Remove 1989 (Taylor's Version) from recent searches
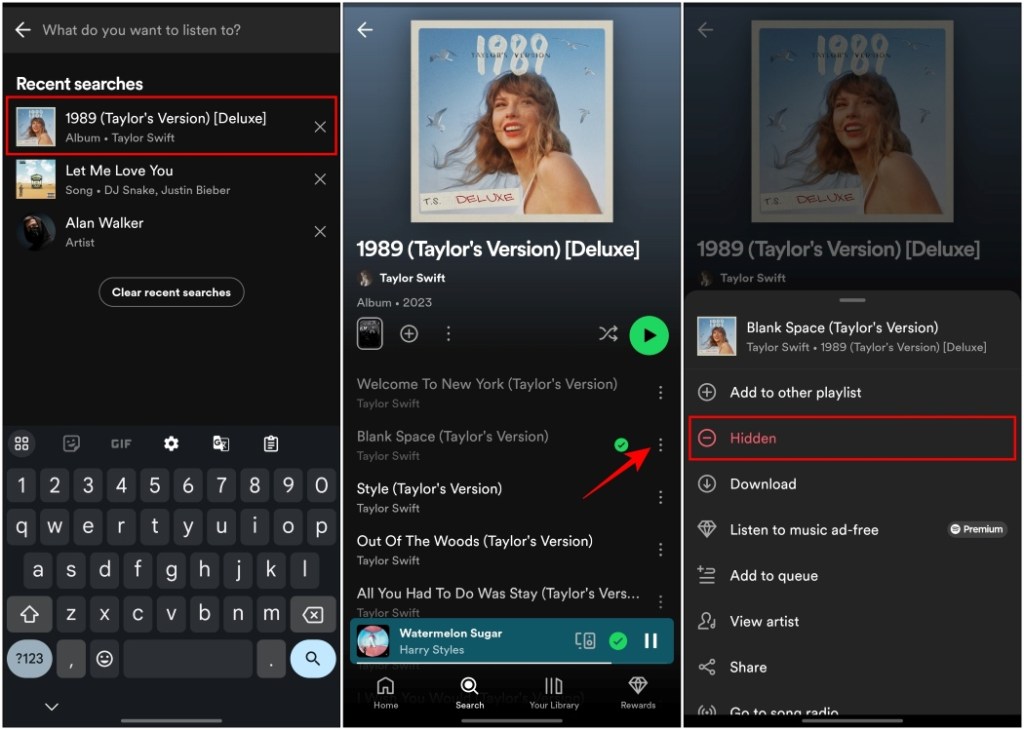1024x730 pixels. click(x=320, y=127)
